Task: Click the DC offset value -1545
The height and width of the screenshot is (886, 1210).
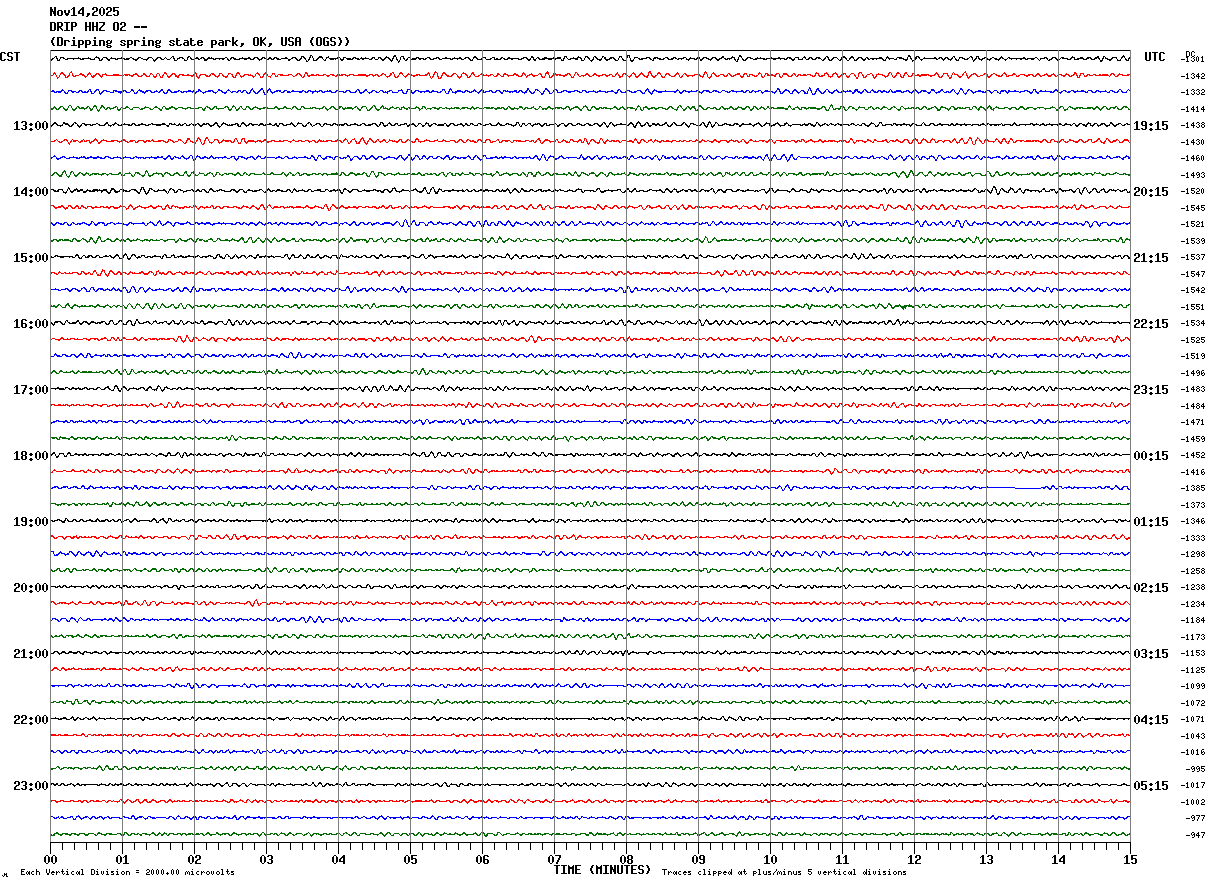Action: 1192,208
